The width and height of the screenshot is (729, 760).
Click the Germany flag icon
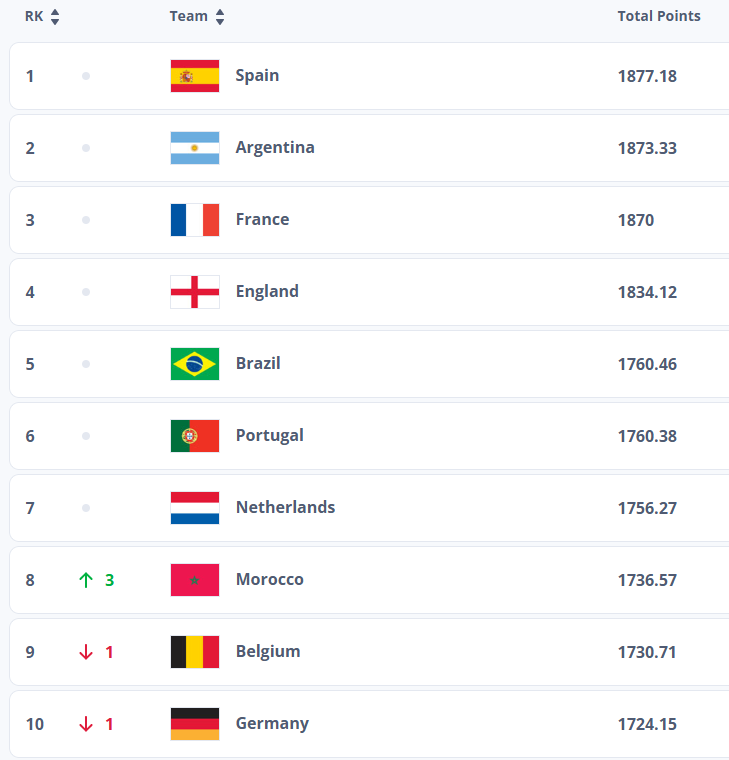tap(195, 724)
